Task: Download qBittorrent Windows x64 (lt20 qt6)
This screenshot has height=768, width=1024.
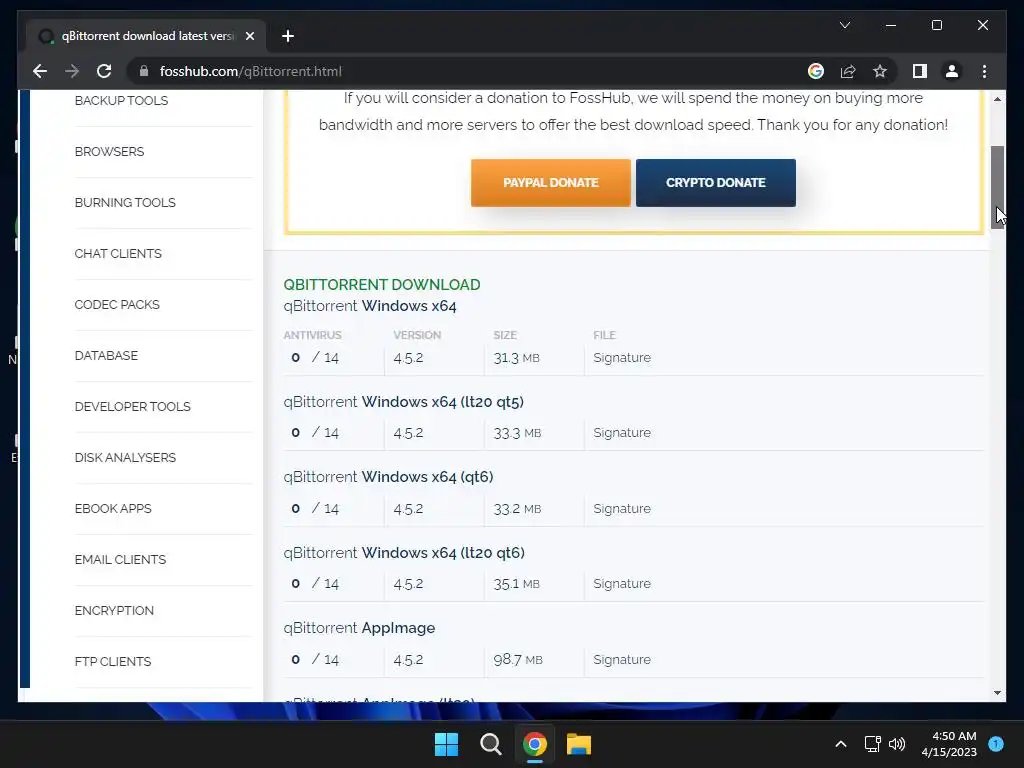Action: (404, 552)
